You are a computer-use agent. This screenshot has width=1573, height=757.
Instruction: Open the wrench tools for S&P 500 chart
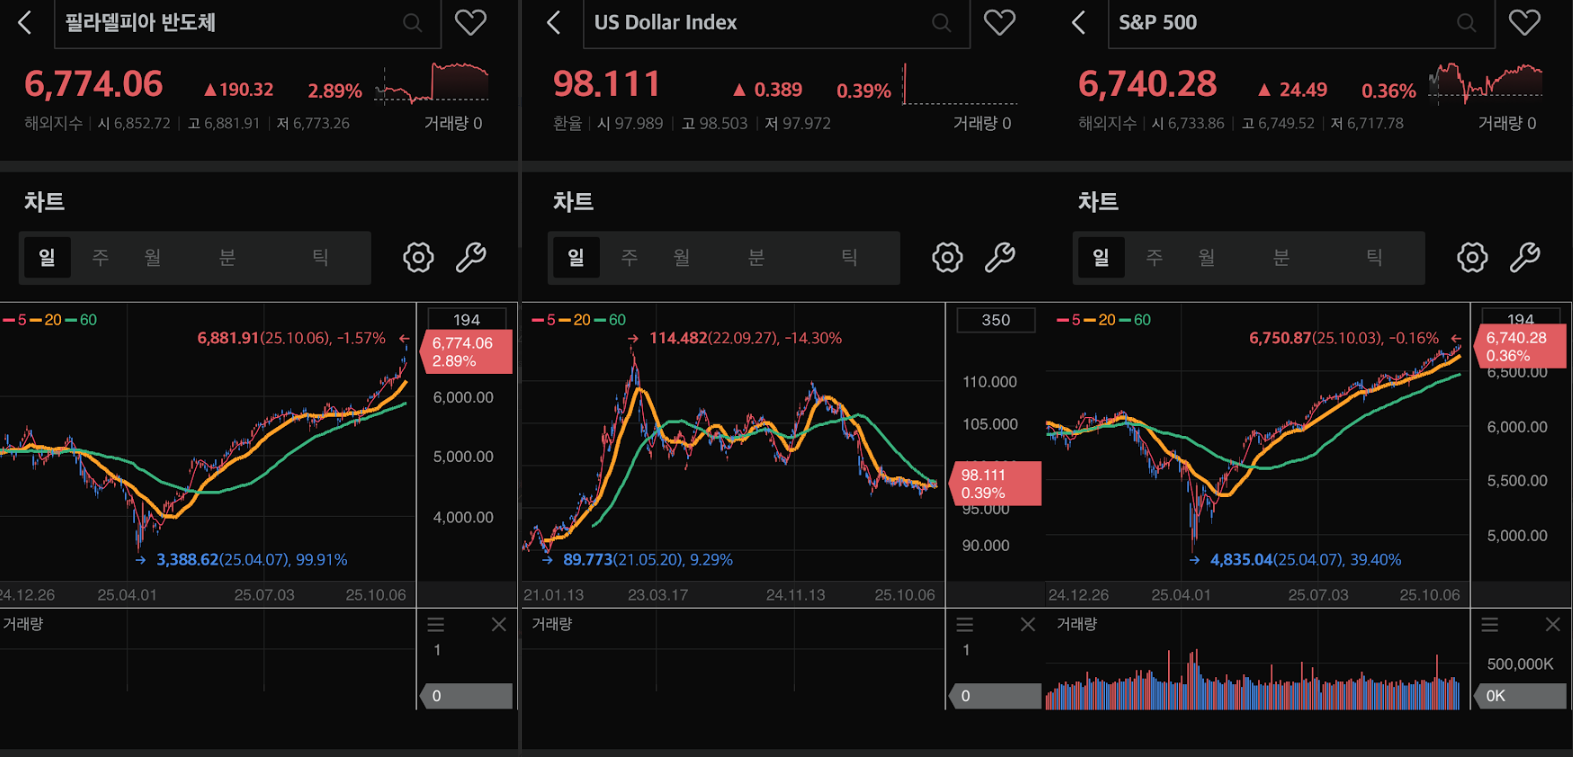pos(1525,257)
